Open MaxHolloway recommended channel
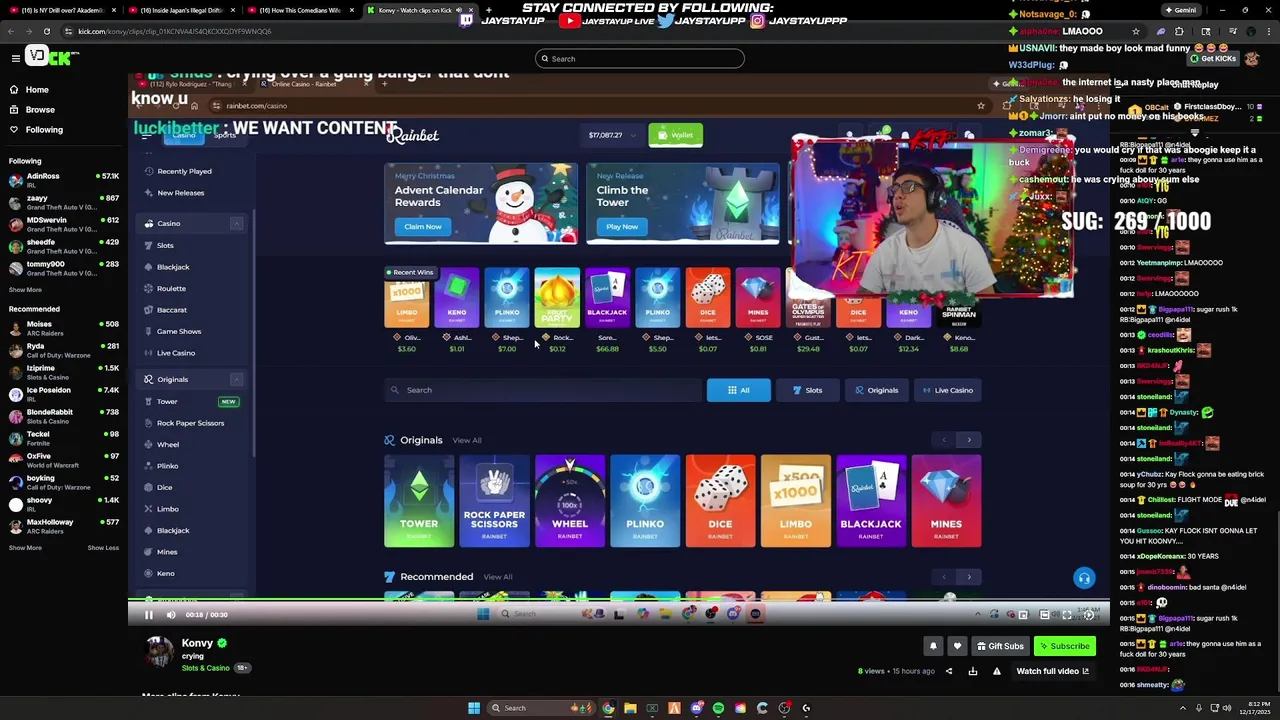 (x=64, y=526)
